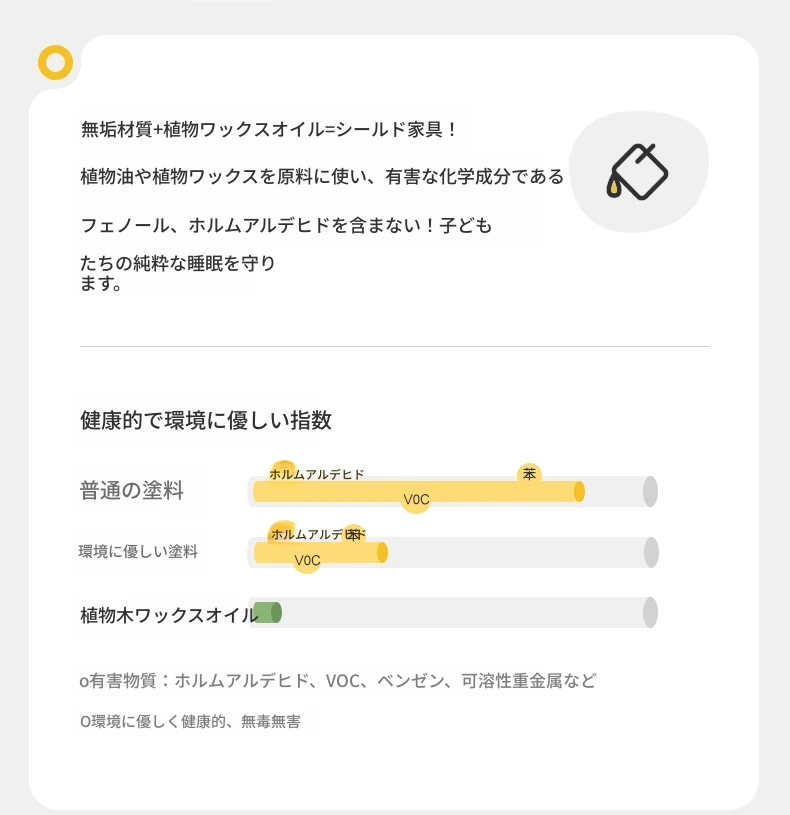The image size is (790, 815).
Task: Click the ホルムアルデヒド marker on 環境に優しい塗料 bar
Action: 283,533
